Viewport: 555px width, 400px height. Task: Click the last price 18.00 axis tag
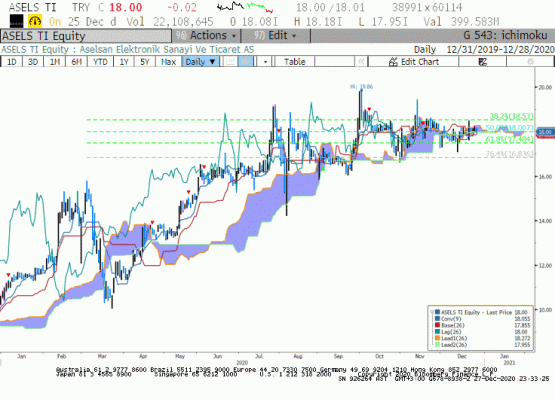point(545,132)
